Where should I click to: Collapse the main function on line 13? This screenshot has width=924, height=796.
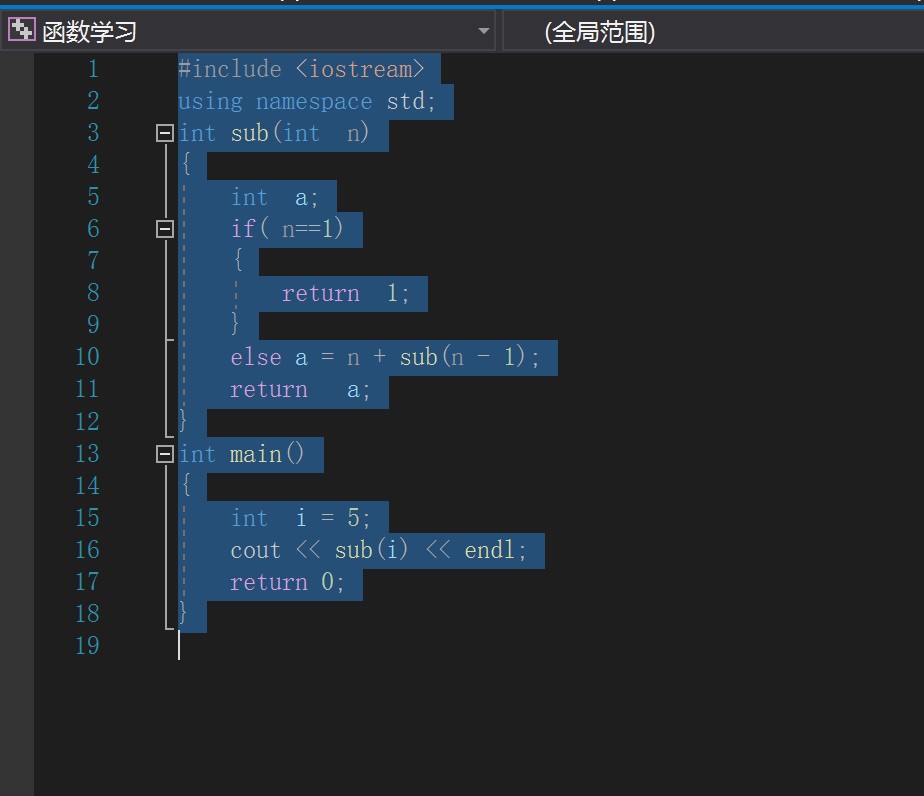163,453
